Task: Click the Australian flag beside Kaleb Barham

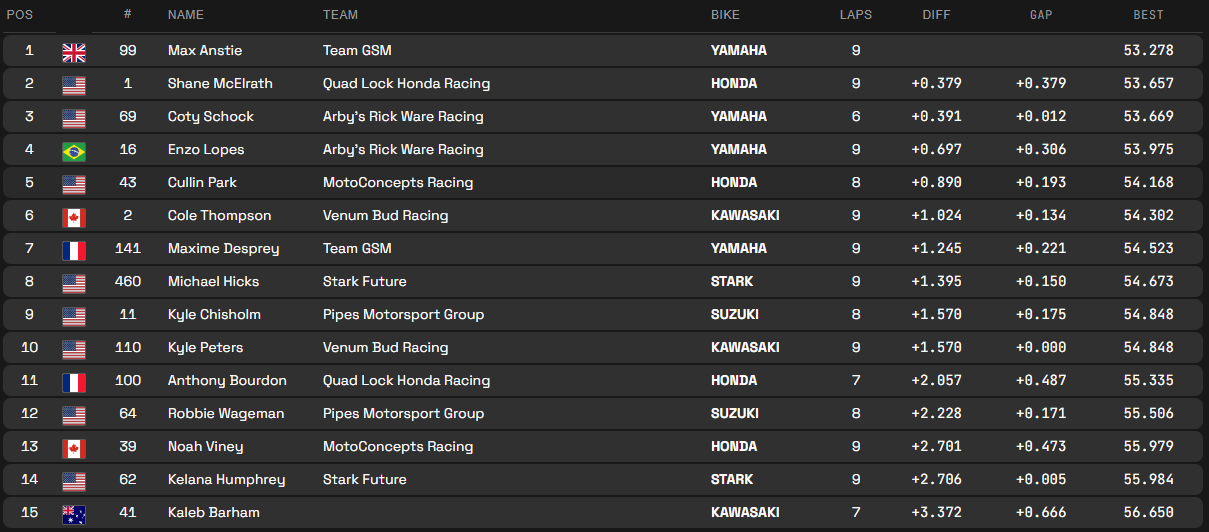Action: tap(74, 513)
